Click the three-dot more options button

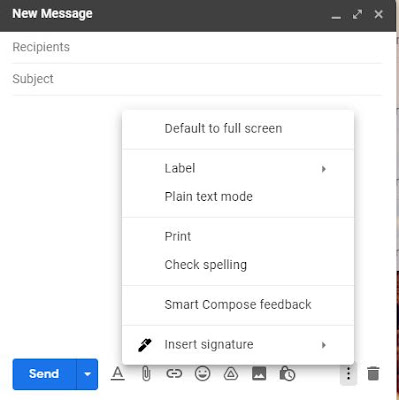pos(348,374)
